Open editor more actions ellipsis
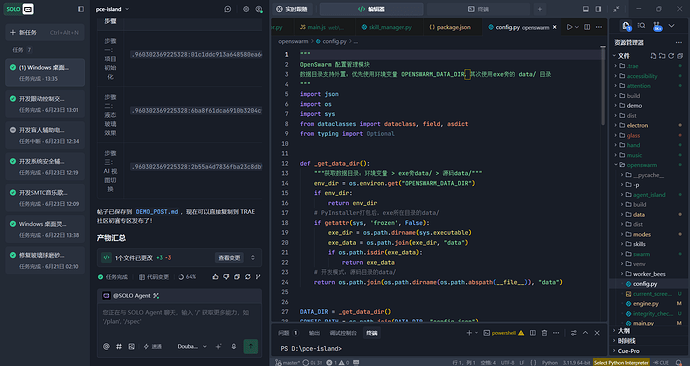The width and height of the screenshot is (690, 366). click(x=599, y=27)
